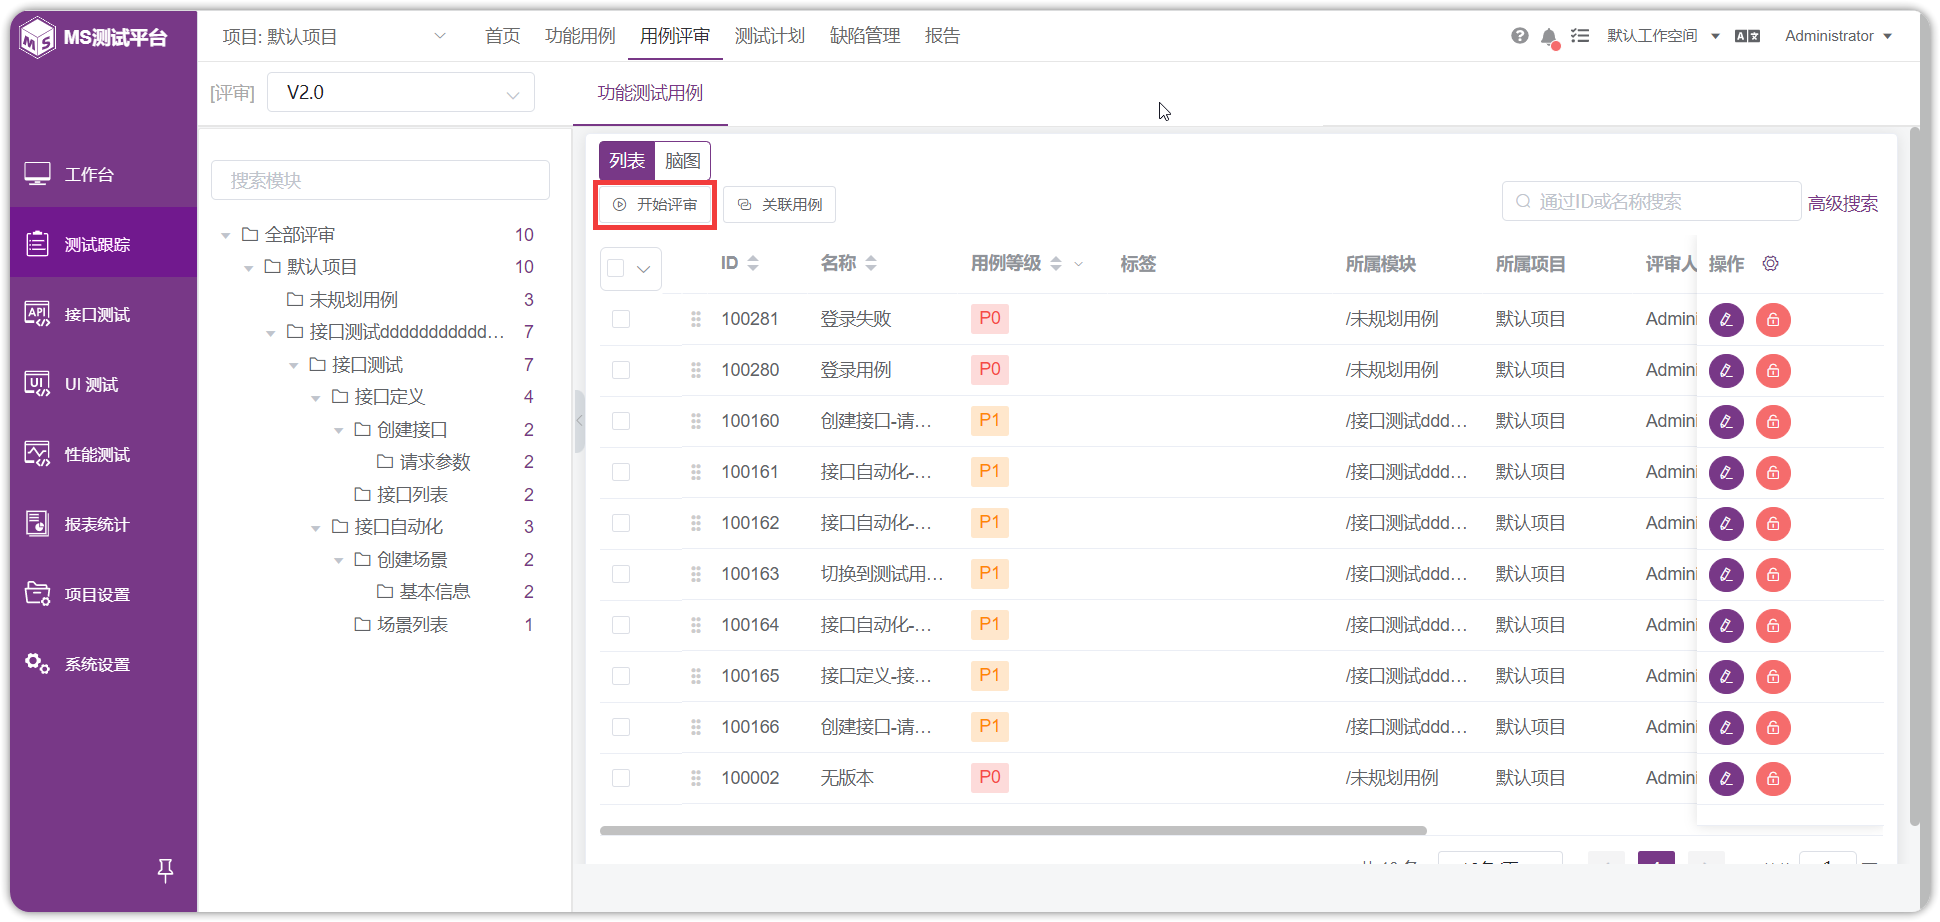This screenshot has height=922, width=1940.
Task: Collapse the 全部评审 tree node
Action: tap(226, 236)
